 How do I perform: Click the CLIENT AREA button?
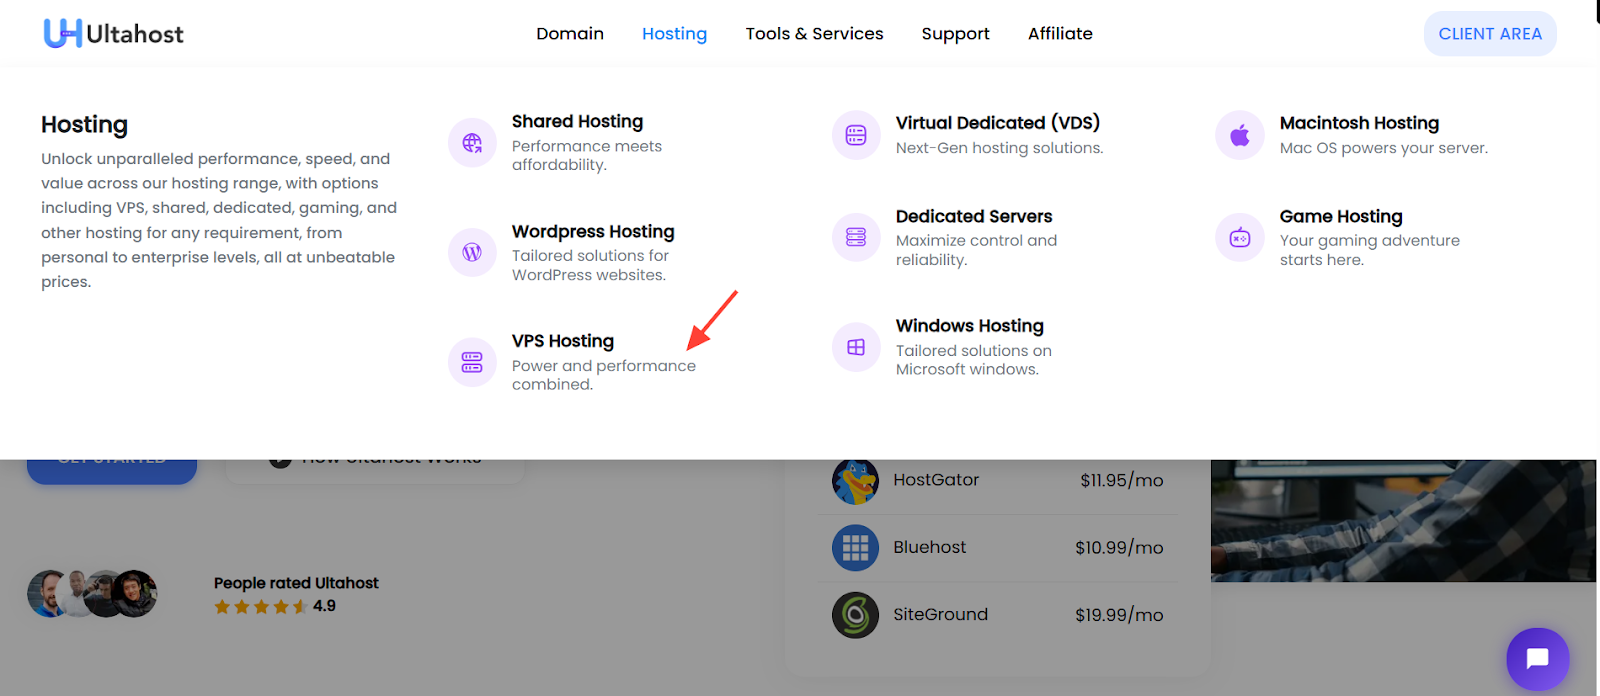1490,34
